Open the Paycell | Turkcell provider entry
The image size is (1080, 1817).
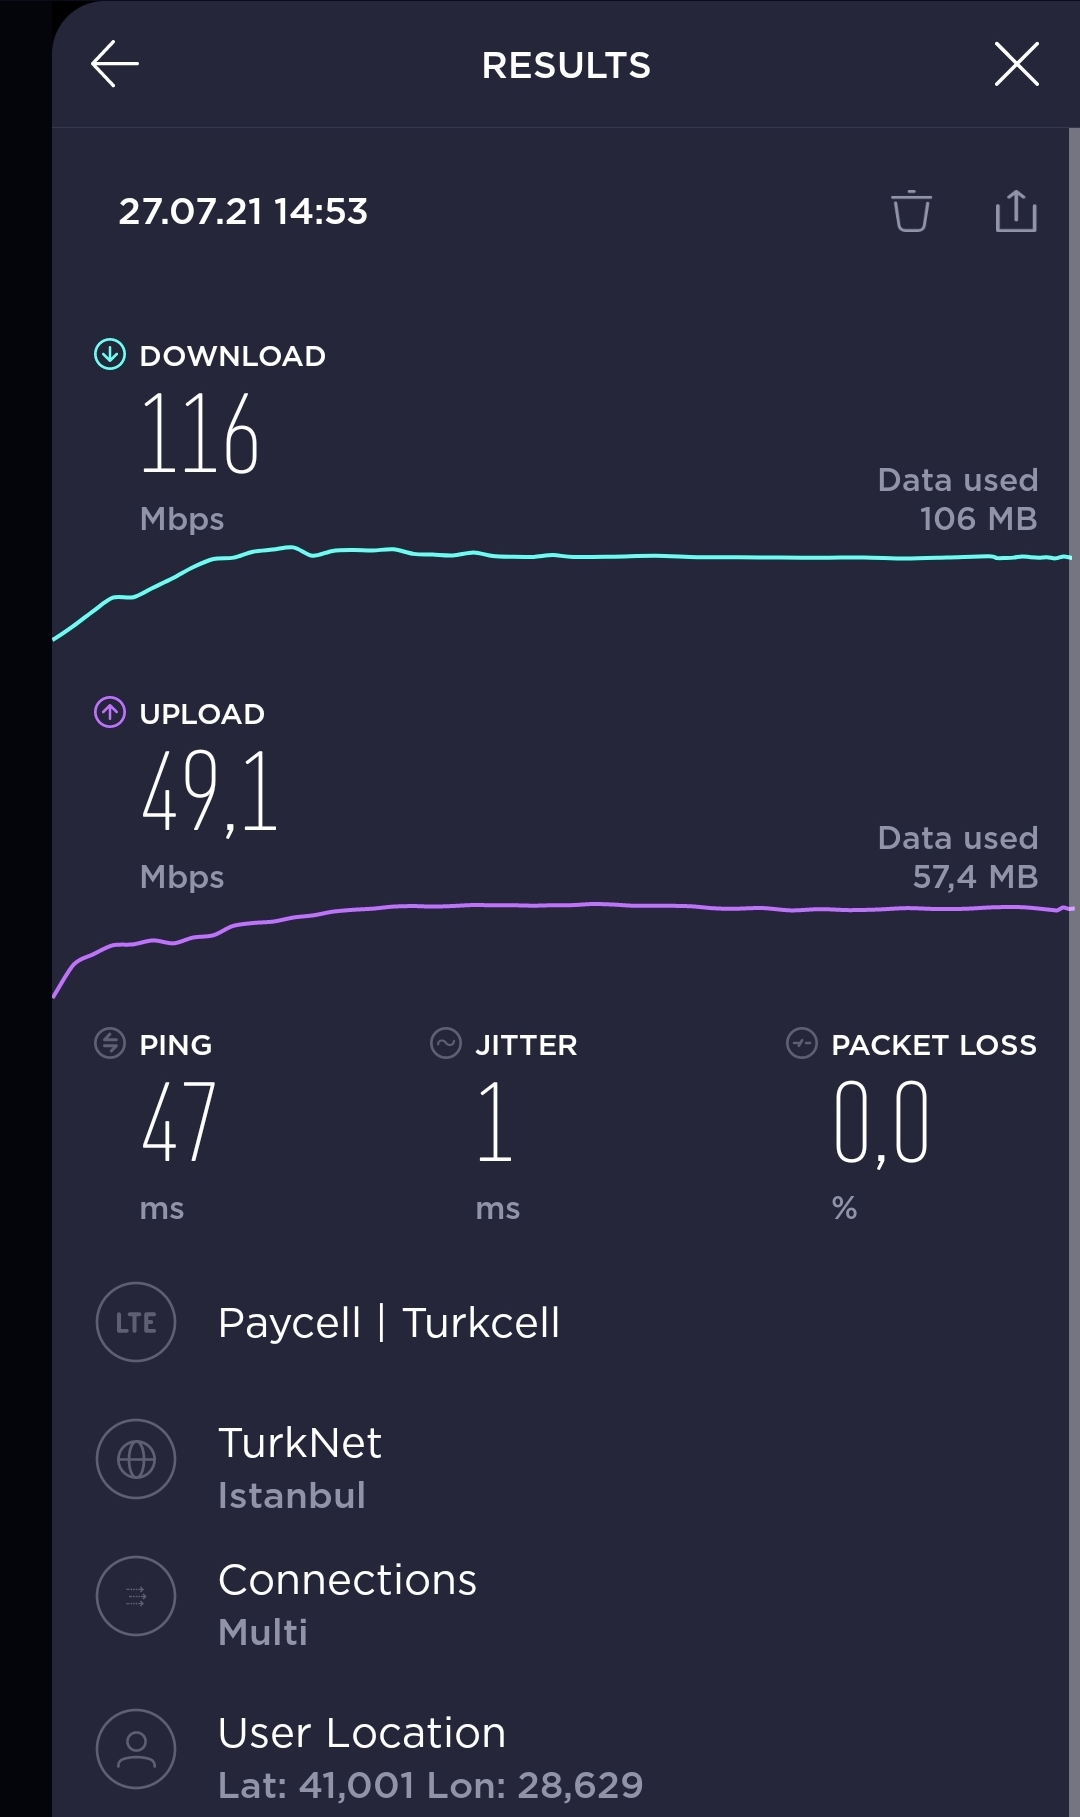389,1322
